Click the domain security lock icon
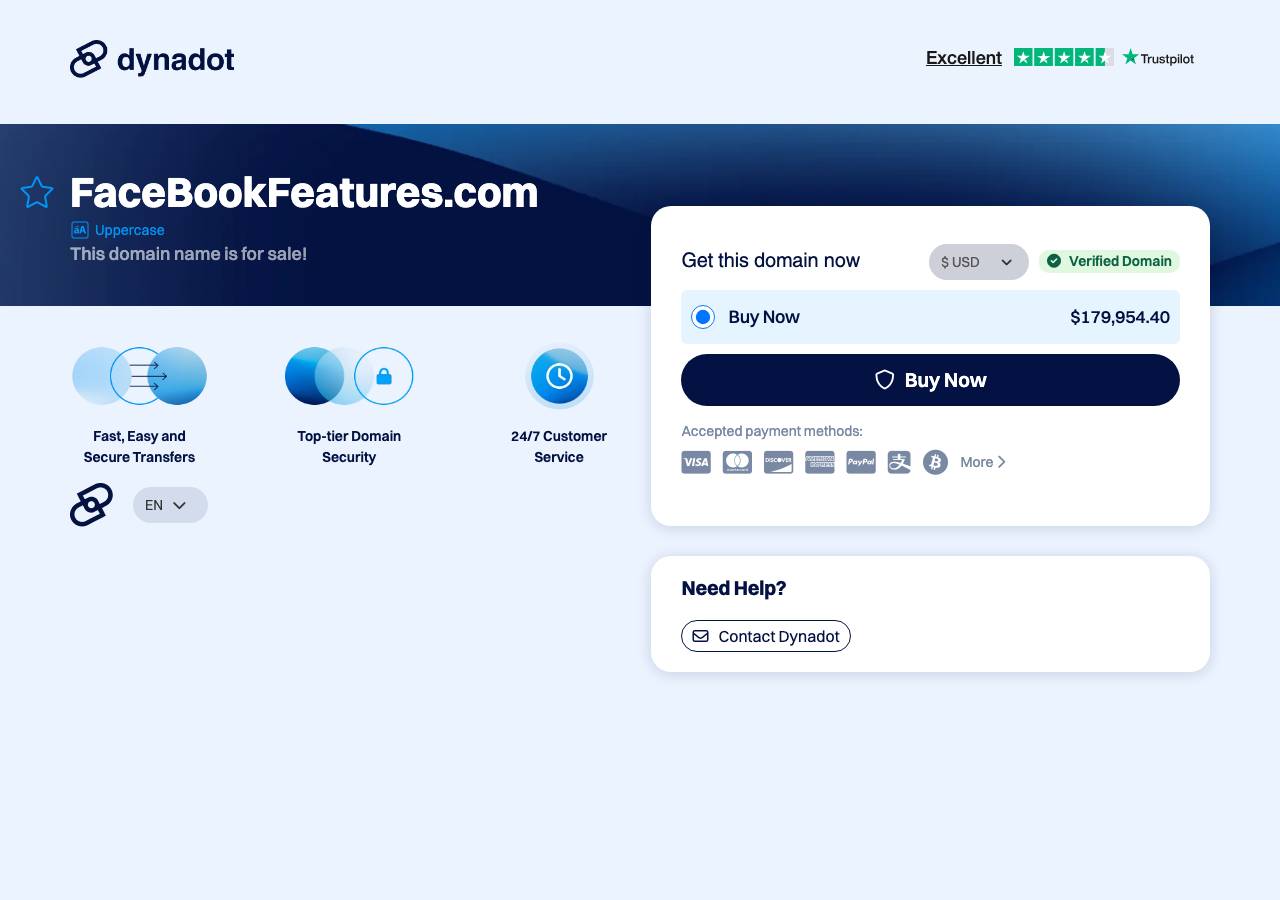This screenshot has width=1280, height=900. (349, 376)
